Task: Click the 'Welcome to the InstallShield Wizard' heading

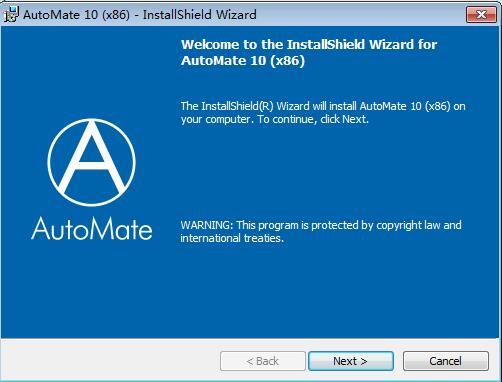Action: click(309, 52)
